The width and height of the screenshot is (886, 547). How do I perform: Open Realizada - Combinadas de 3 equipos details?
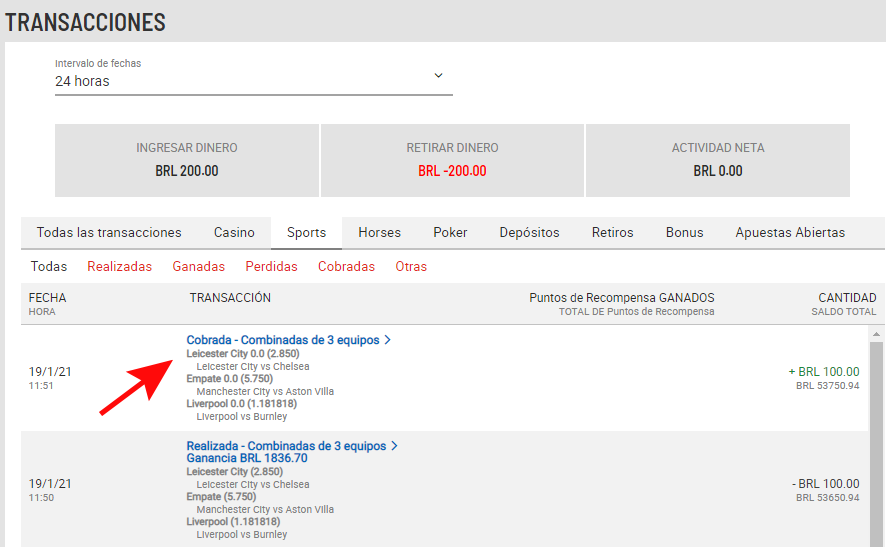click(x=286, y=446)
